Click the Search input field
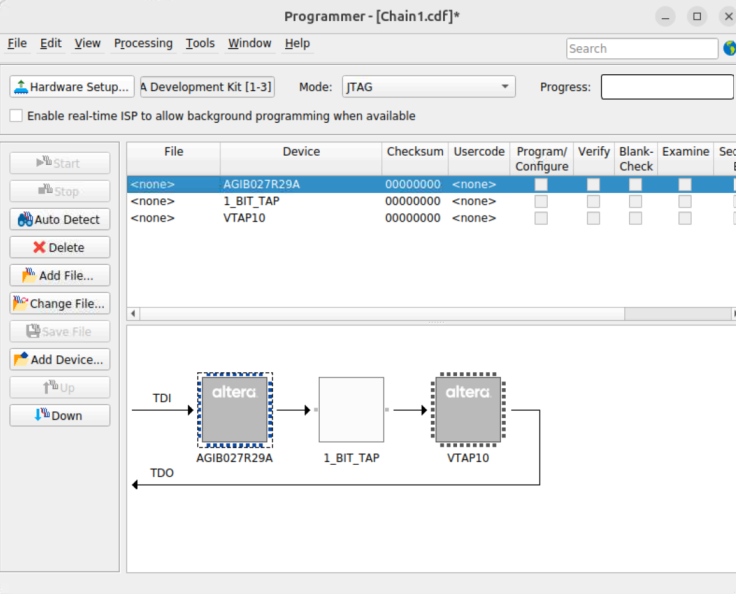736x594 pixels. 642,48
